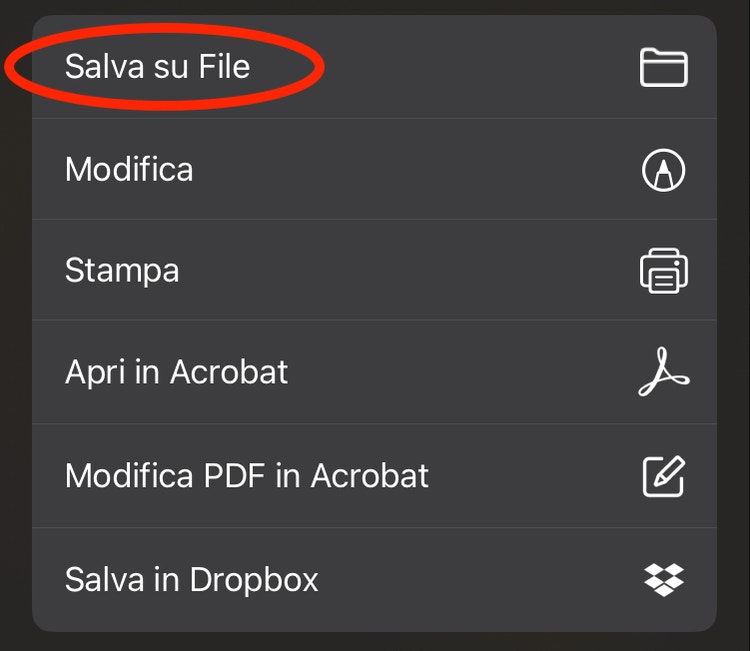Select the Modifica PDF in Acrobat label
This screenshot has width=750, height=651.
pyautogui.click(x=247, y=475)
